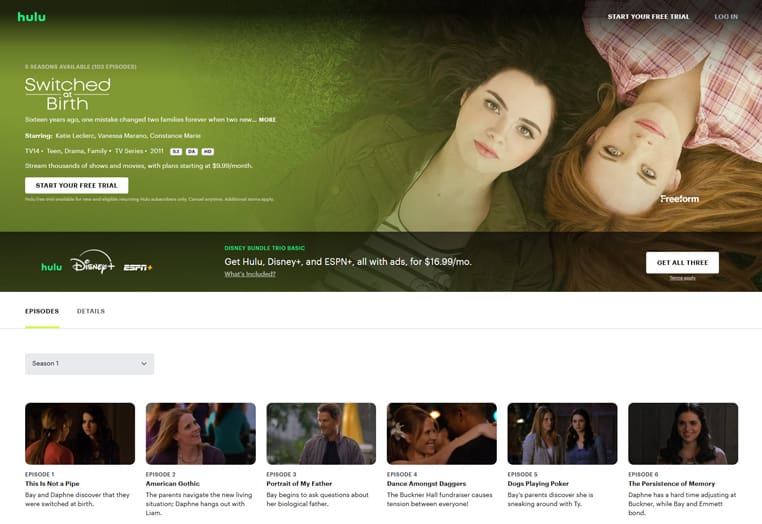Click the HD quality badge
762x524 pixels.
[208, 152]
